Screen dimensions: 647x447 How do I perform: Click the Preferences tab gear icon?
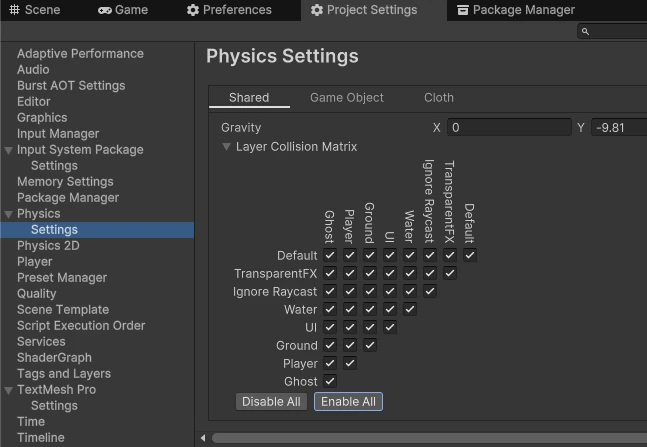click(x=193, y=10)
